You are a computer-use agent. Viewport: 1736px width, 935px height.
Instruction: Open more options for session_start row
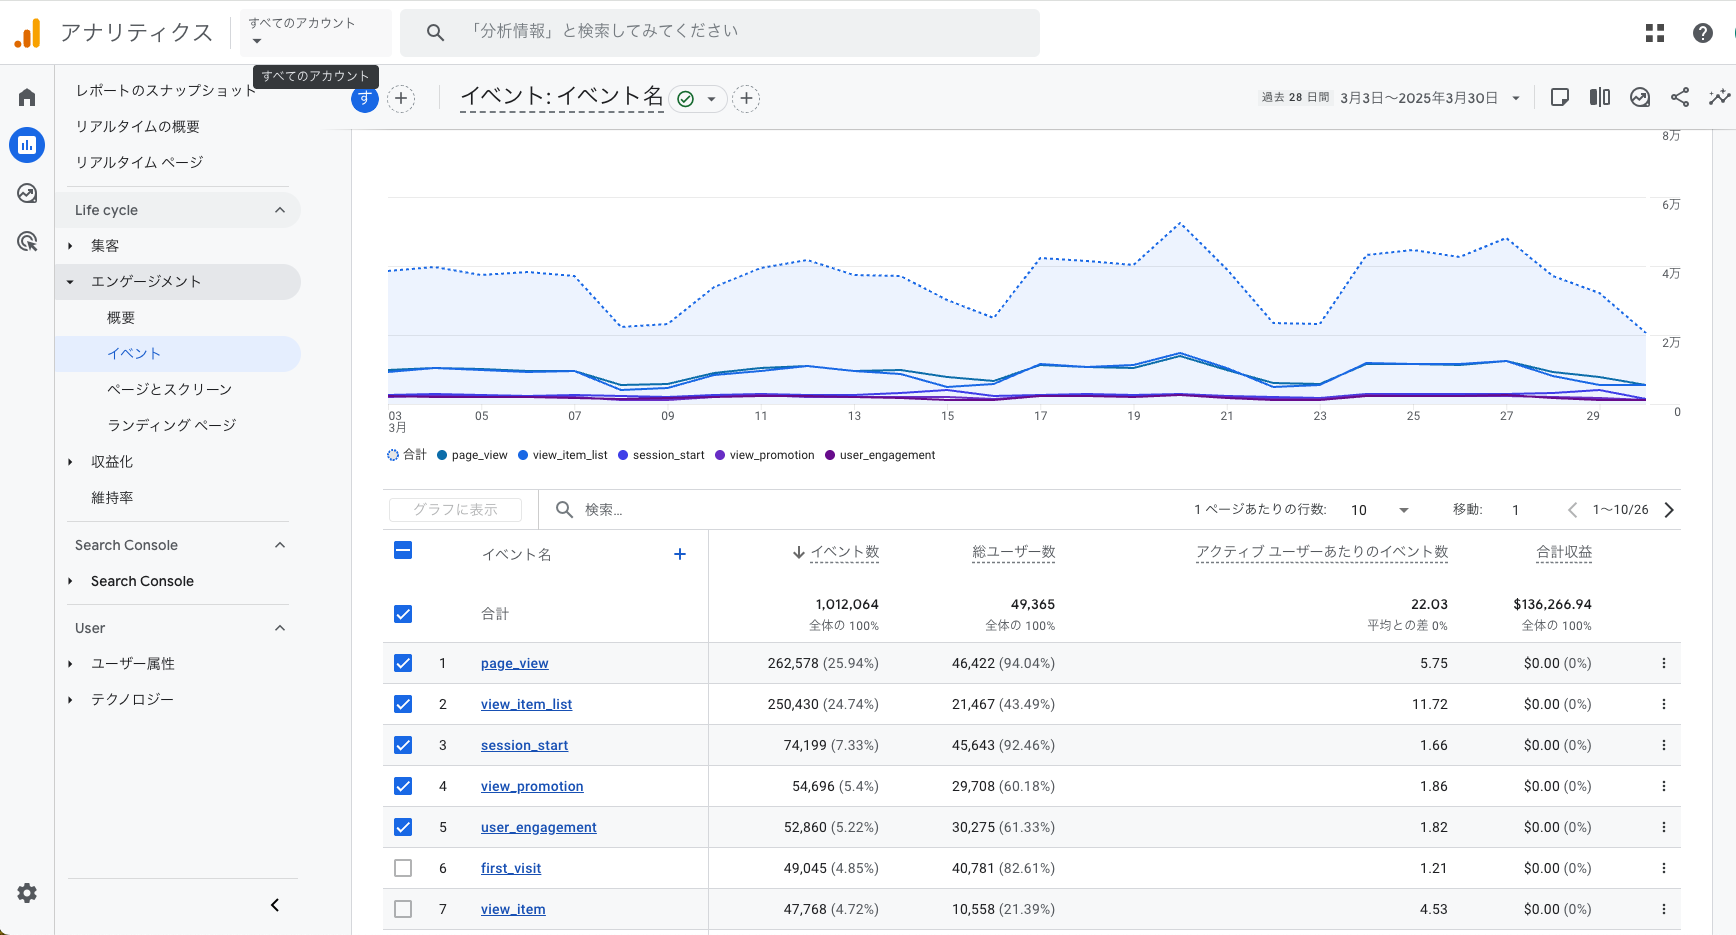(1664, 745)
